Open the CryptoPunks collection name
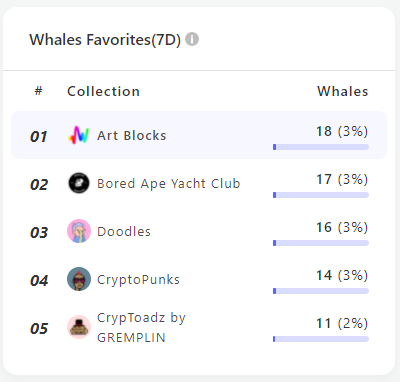Image resolution: width=400 pixels, height=382 pixels. (x=138, y=280)
